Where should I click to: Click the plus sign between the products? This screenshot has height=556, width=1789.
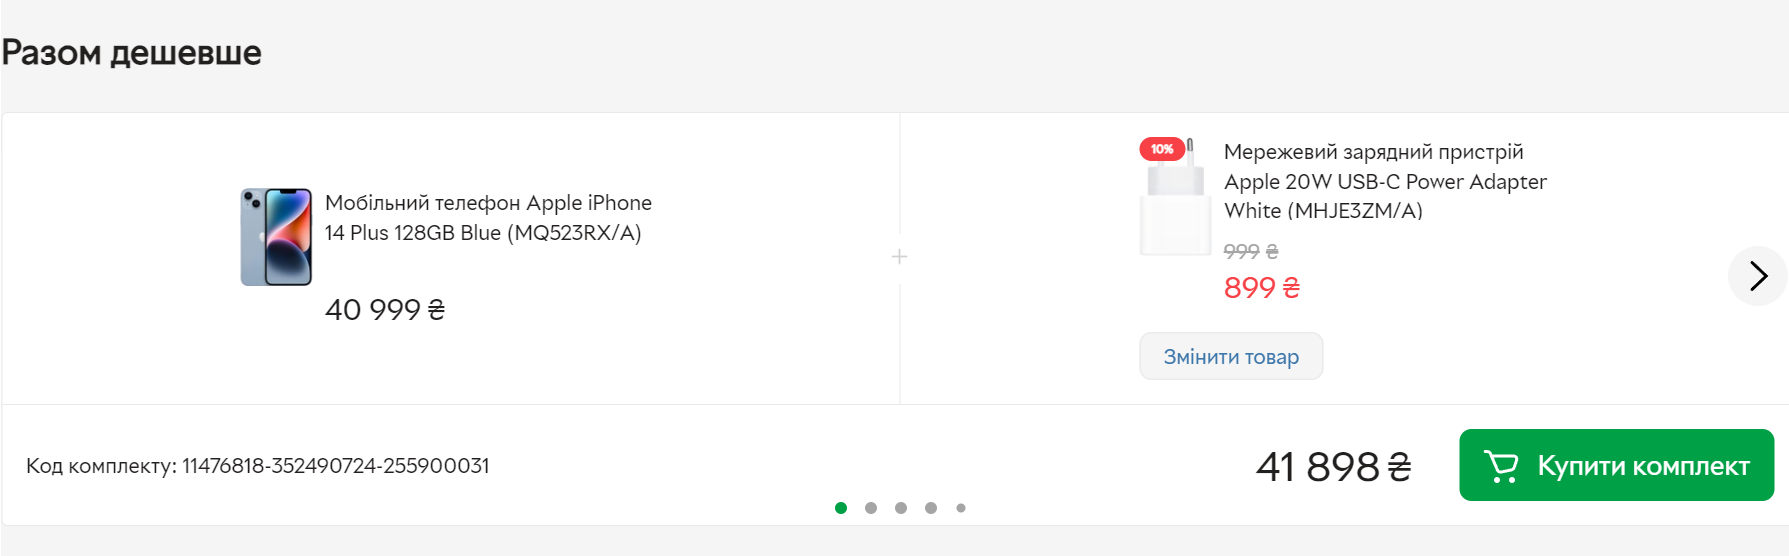coord(899,257)
